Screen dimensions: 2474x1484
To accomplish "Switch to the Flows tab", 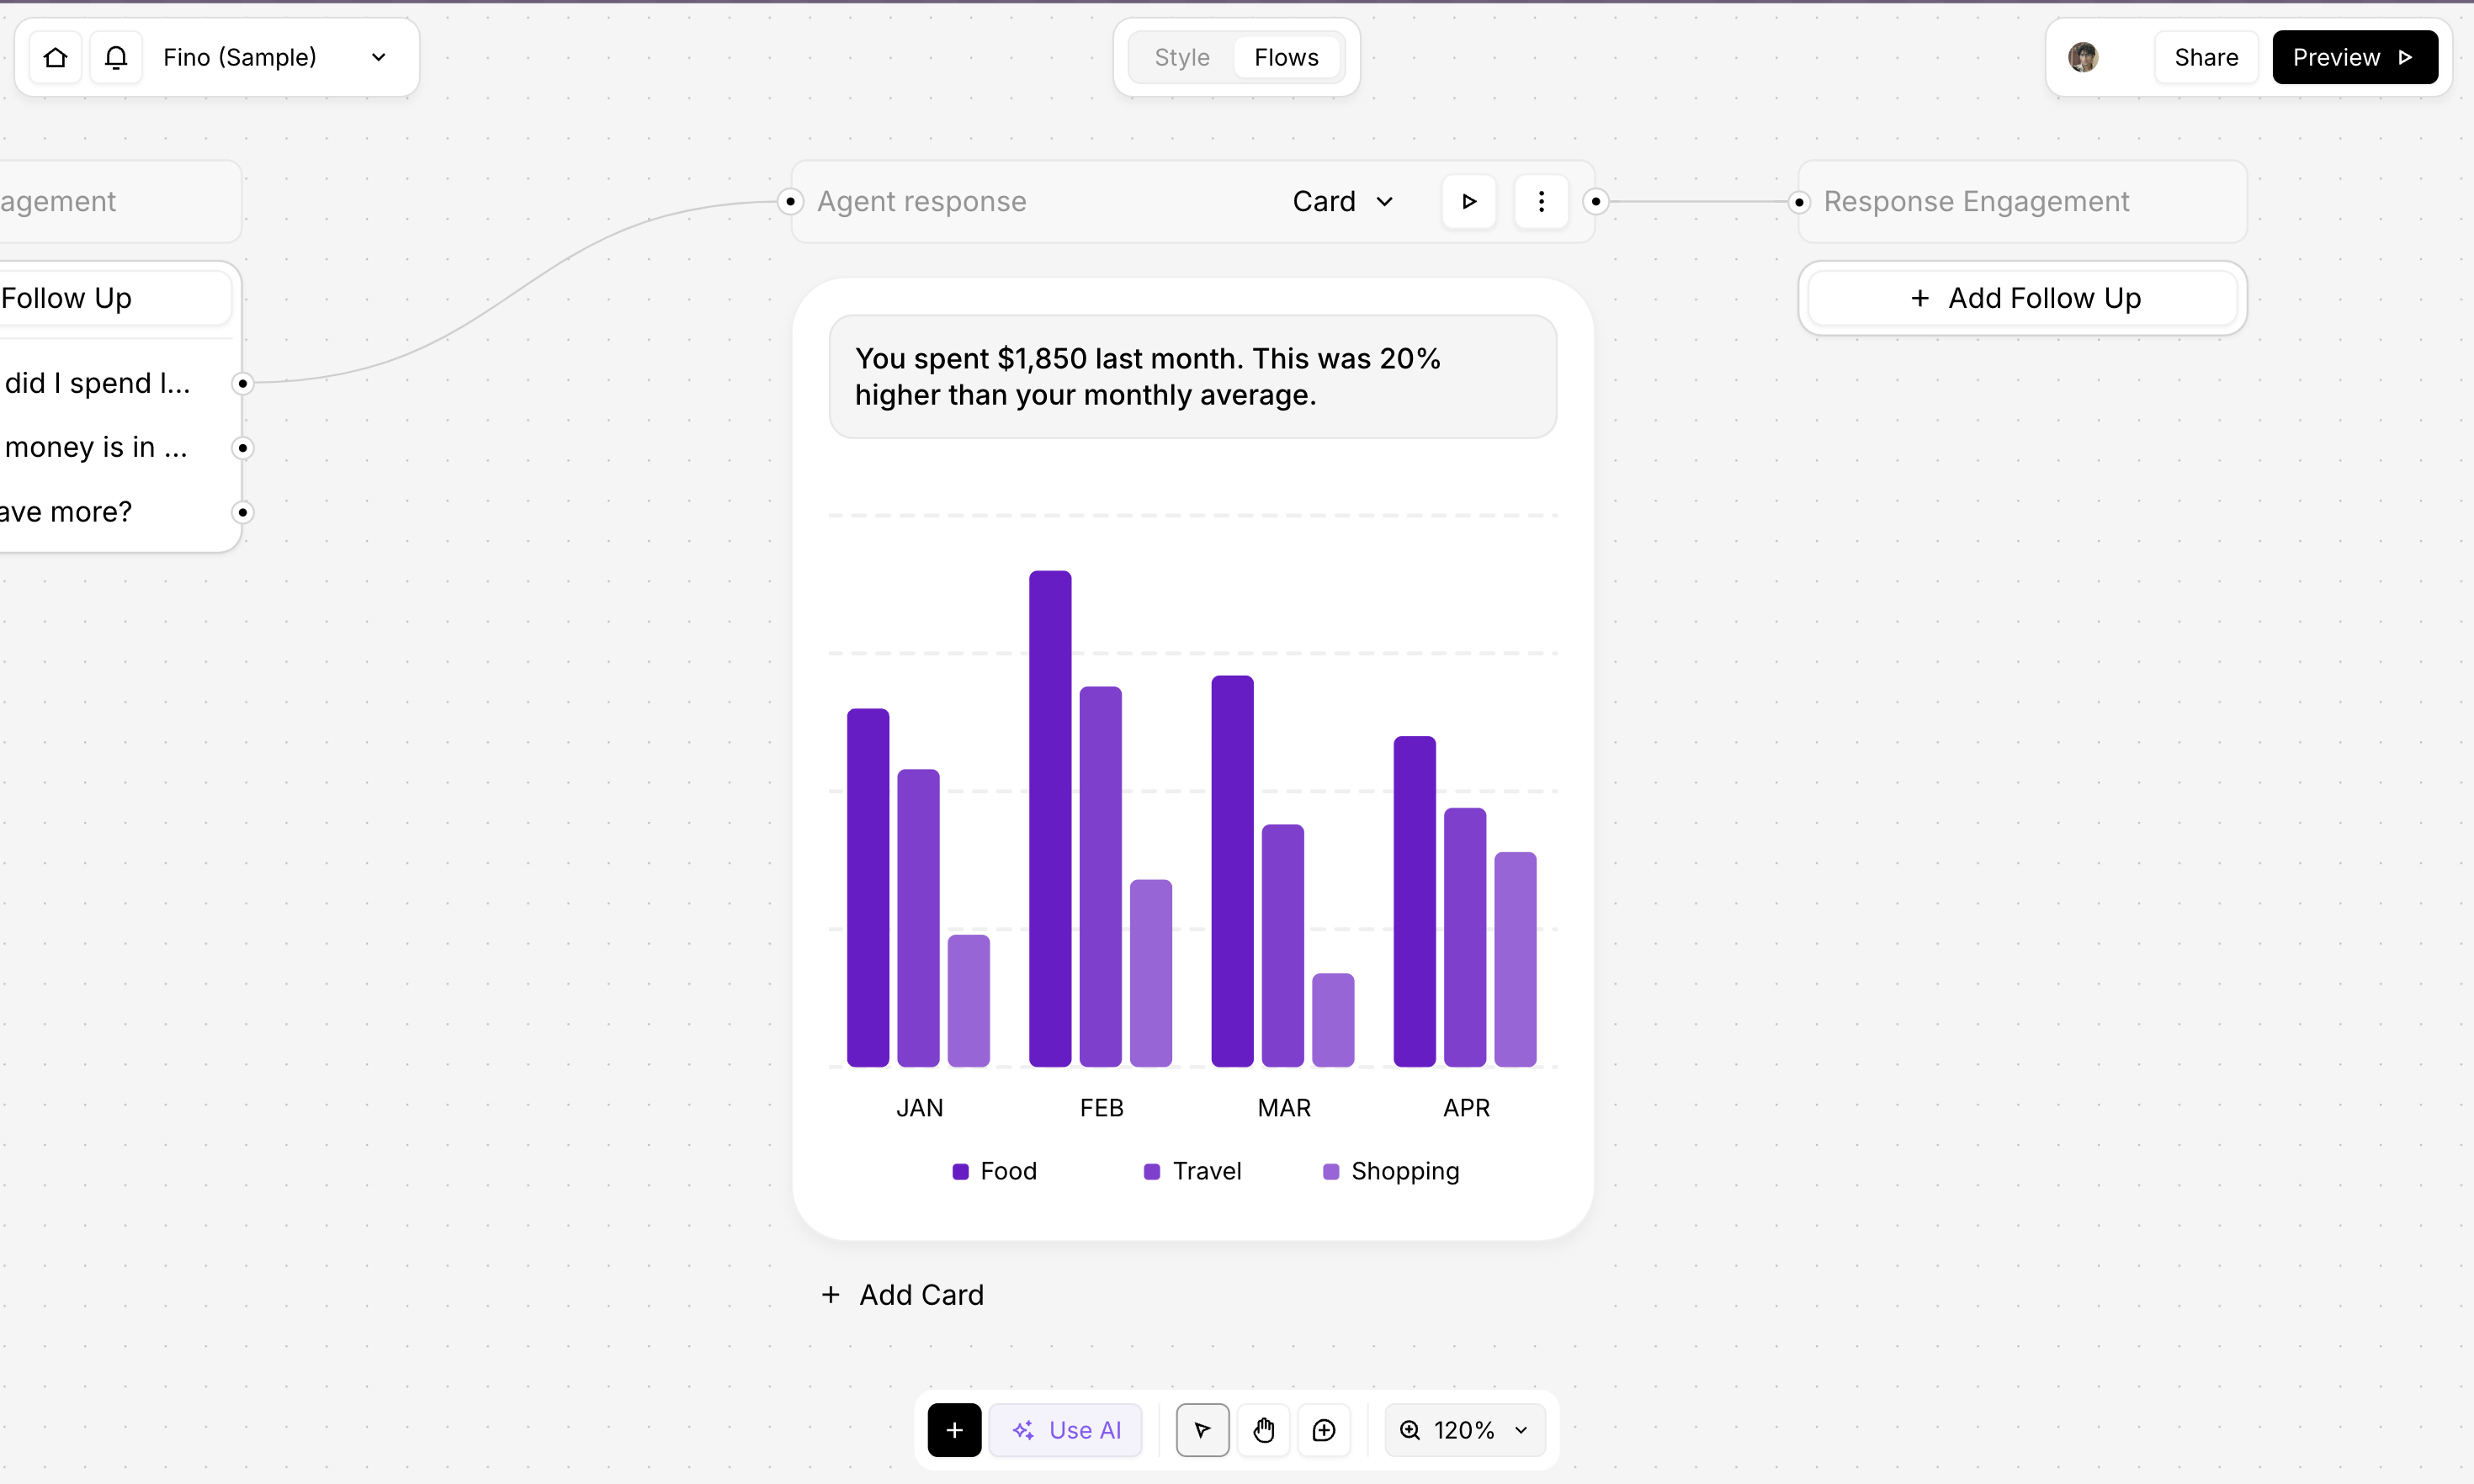I will [x=1286, y=57].
